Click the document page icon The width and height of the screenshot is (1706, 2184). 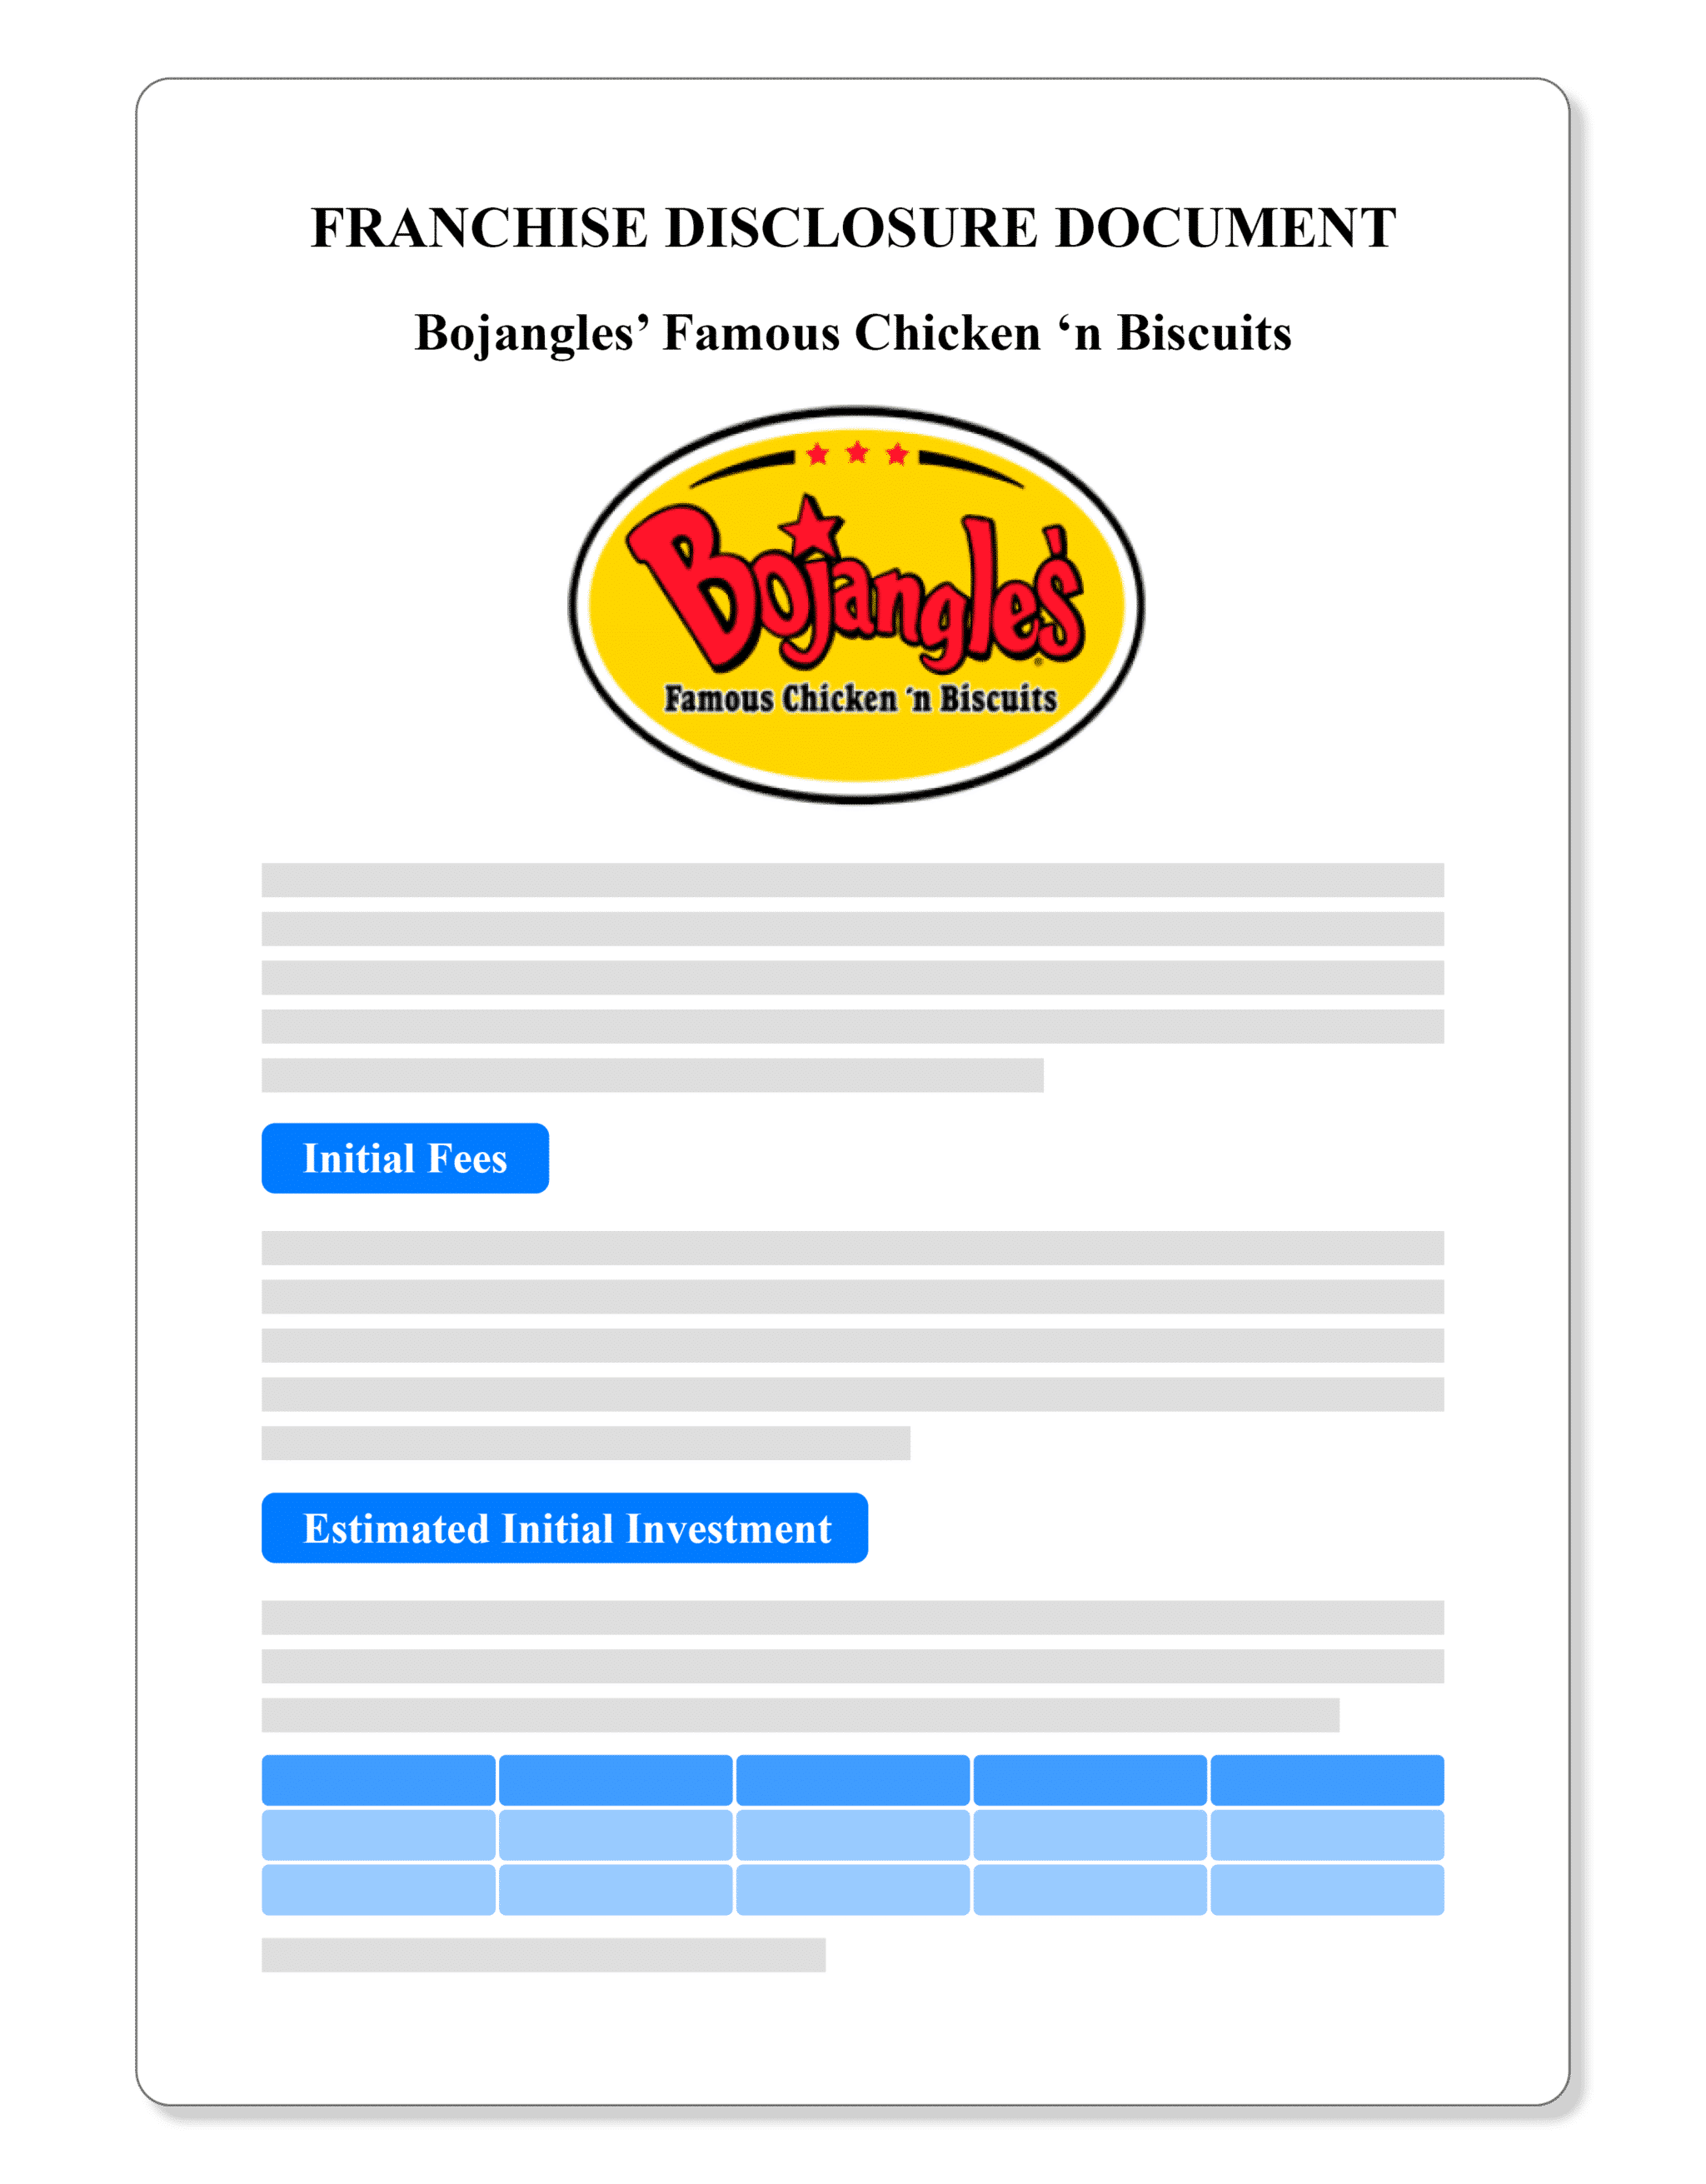coord(851,1092)
